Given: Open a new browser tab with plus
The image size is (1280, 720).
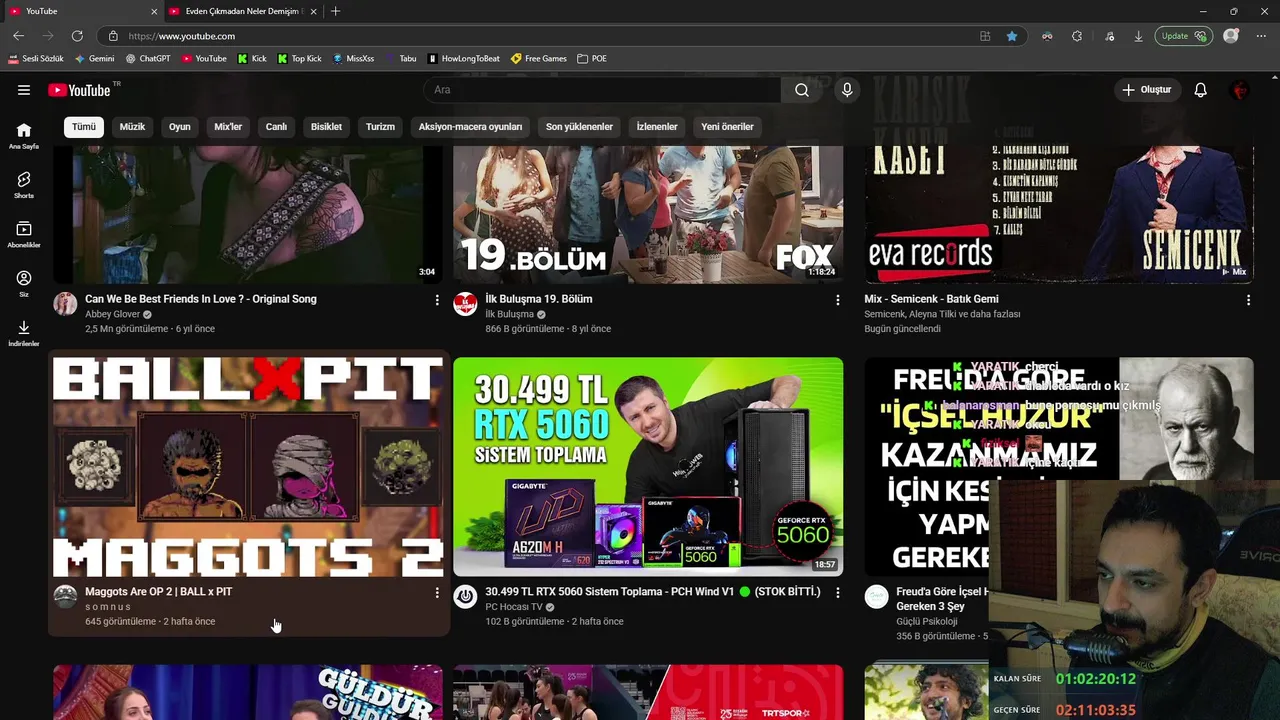Looking at the screenshot, I should (x=335, y=11).
